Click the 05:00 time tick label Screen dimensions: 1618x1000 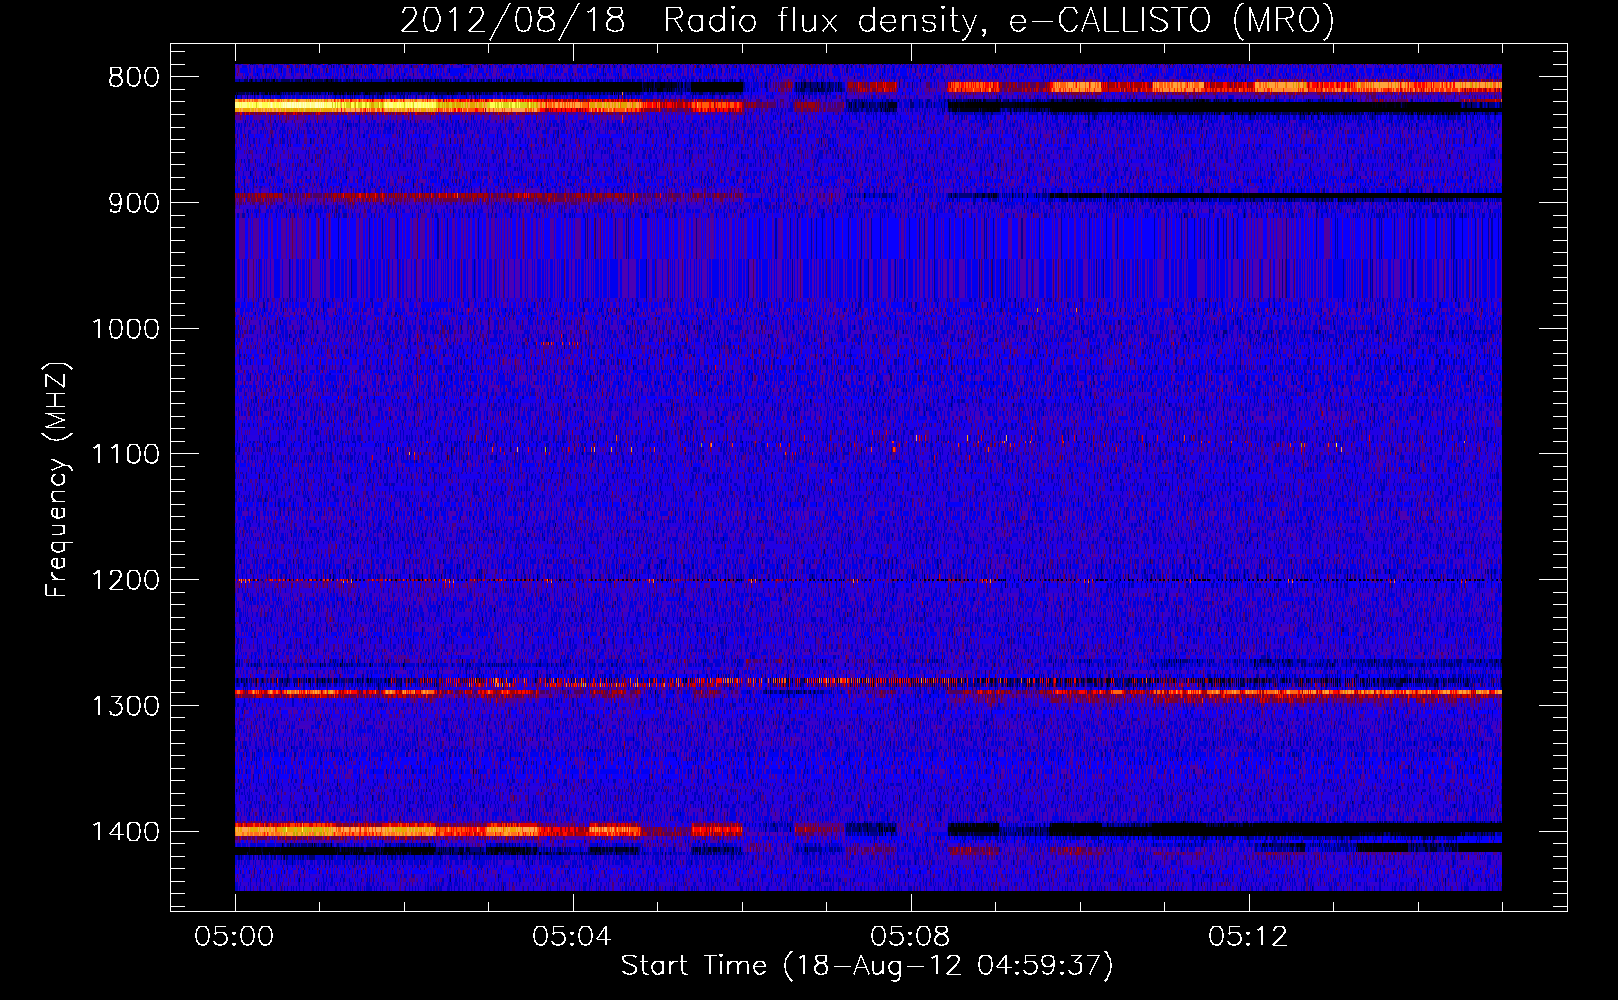click(235, 937)
